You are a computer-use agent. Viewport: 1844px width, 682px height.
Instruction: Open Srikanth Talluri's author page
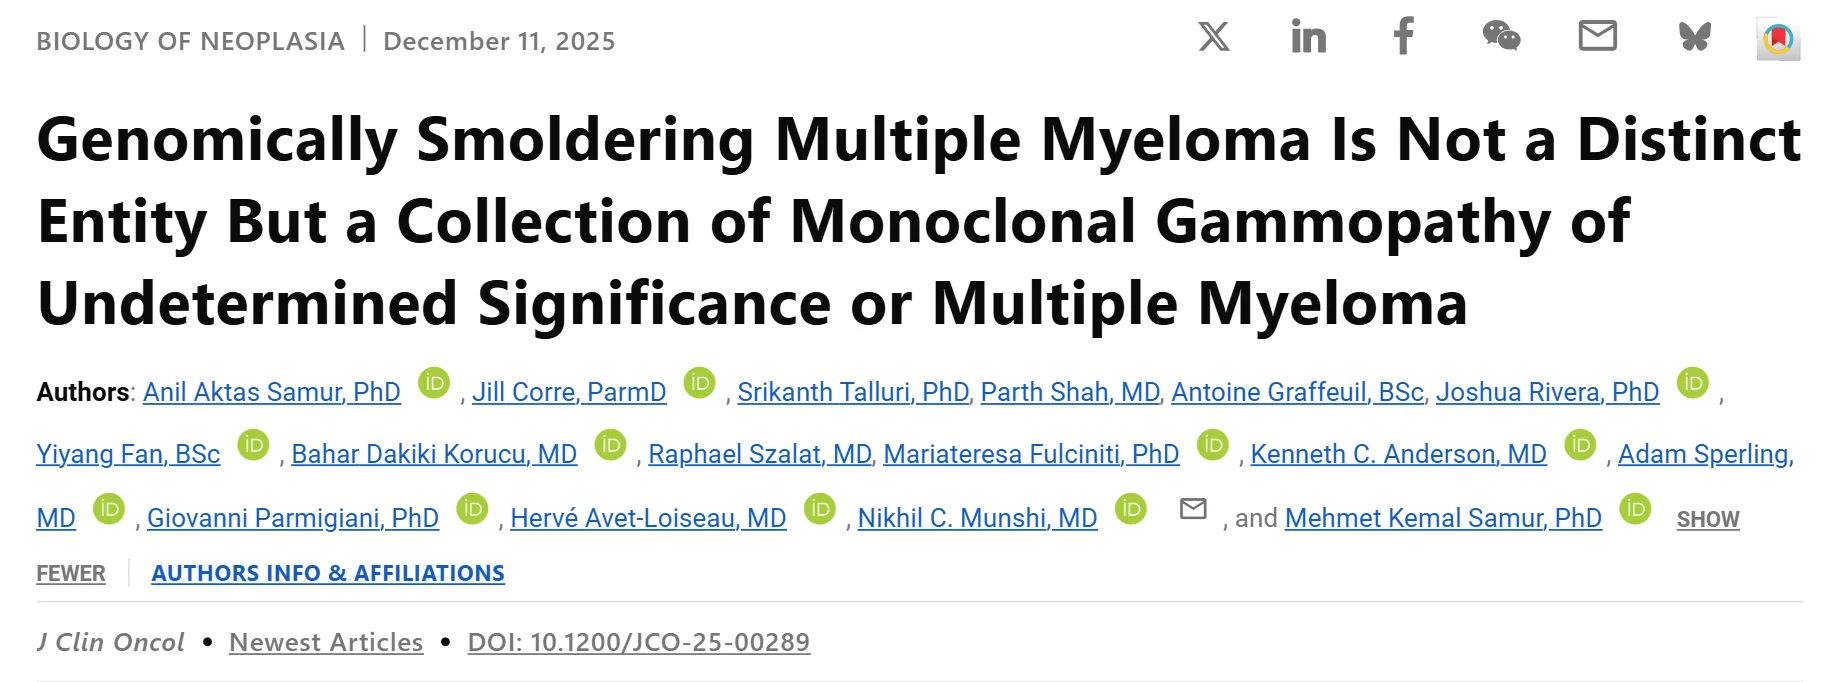[x=853, y=392]
